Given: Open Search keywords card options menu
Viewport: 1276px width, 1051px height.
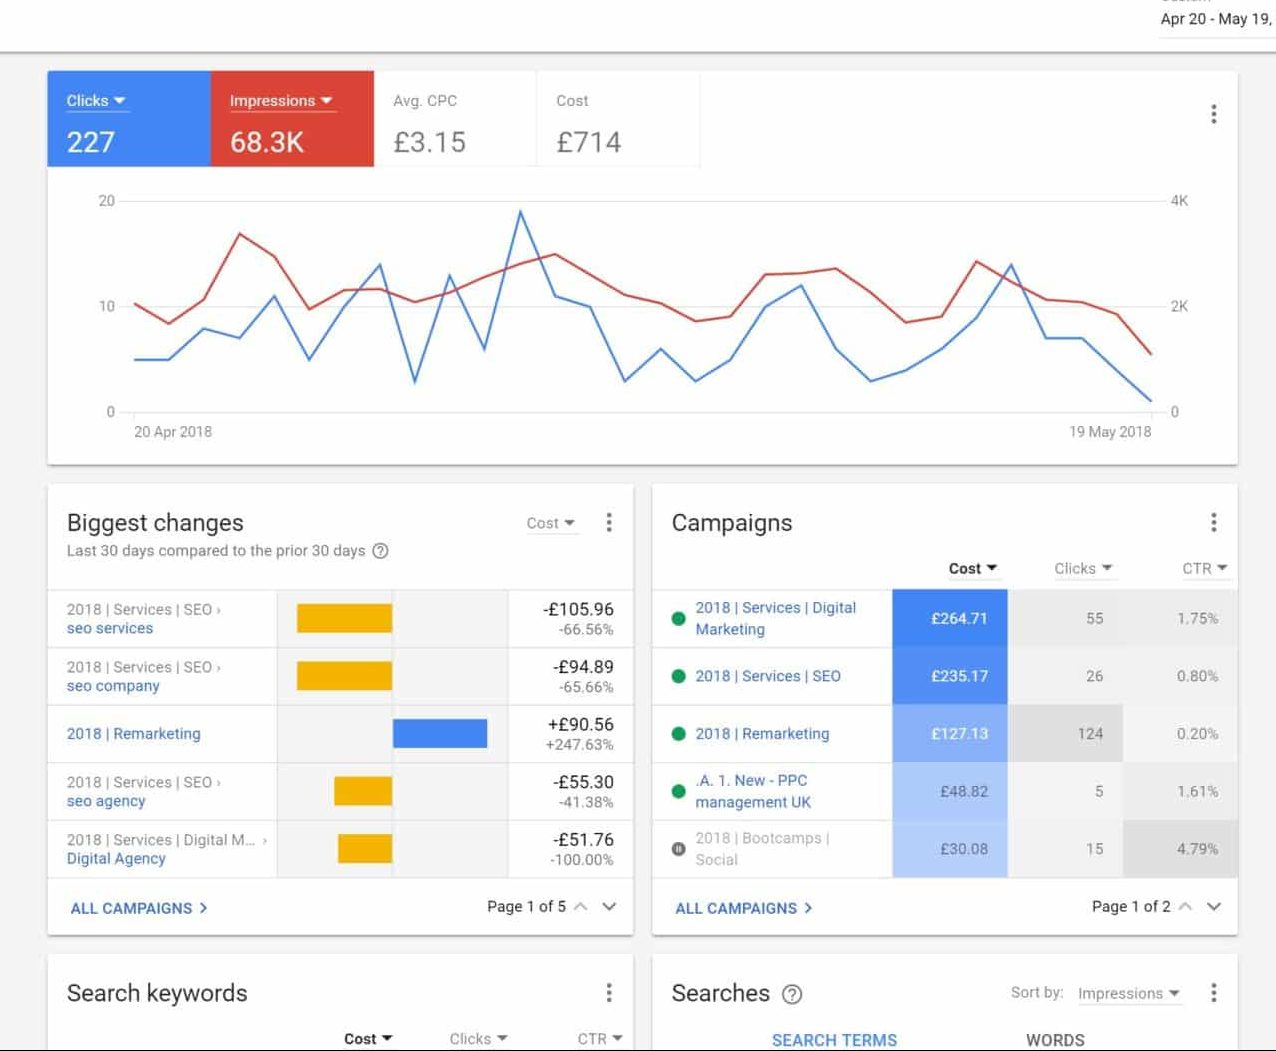Looking at the screenshot, I should [608, 992].
